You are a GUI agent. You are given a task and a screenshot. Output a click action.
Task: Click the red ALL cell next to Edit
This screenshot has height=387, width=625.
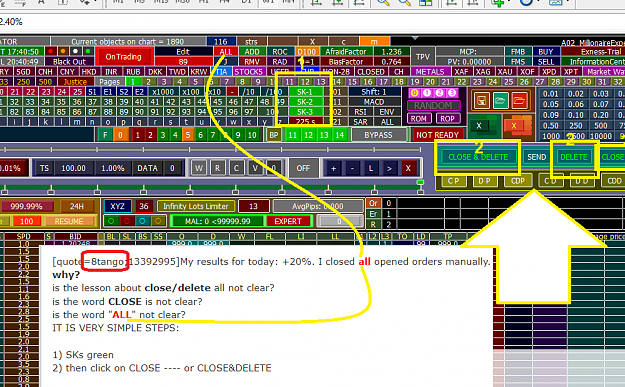tap(226, 52)
